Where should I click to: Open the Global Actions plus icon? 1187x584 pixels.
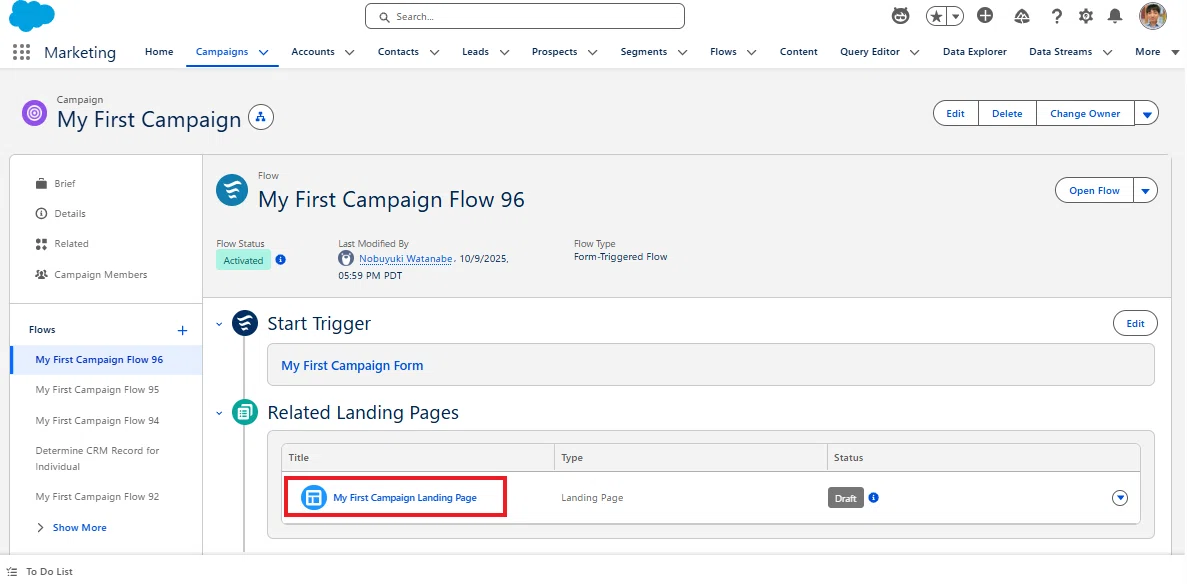[x=985, y=15]
